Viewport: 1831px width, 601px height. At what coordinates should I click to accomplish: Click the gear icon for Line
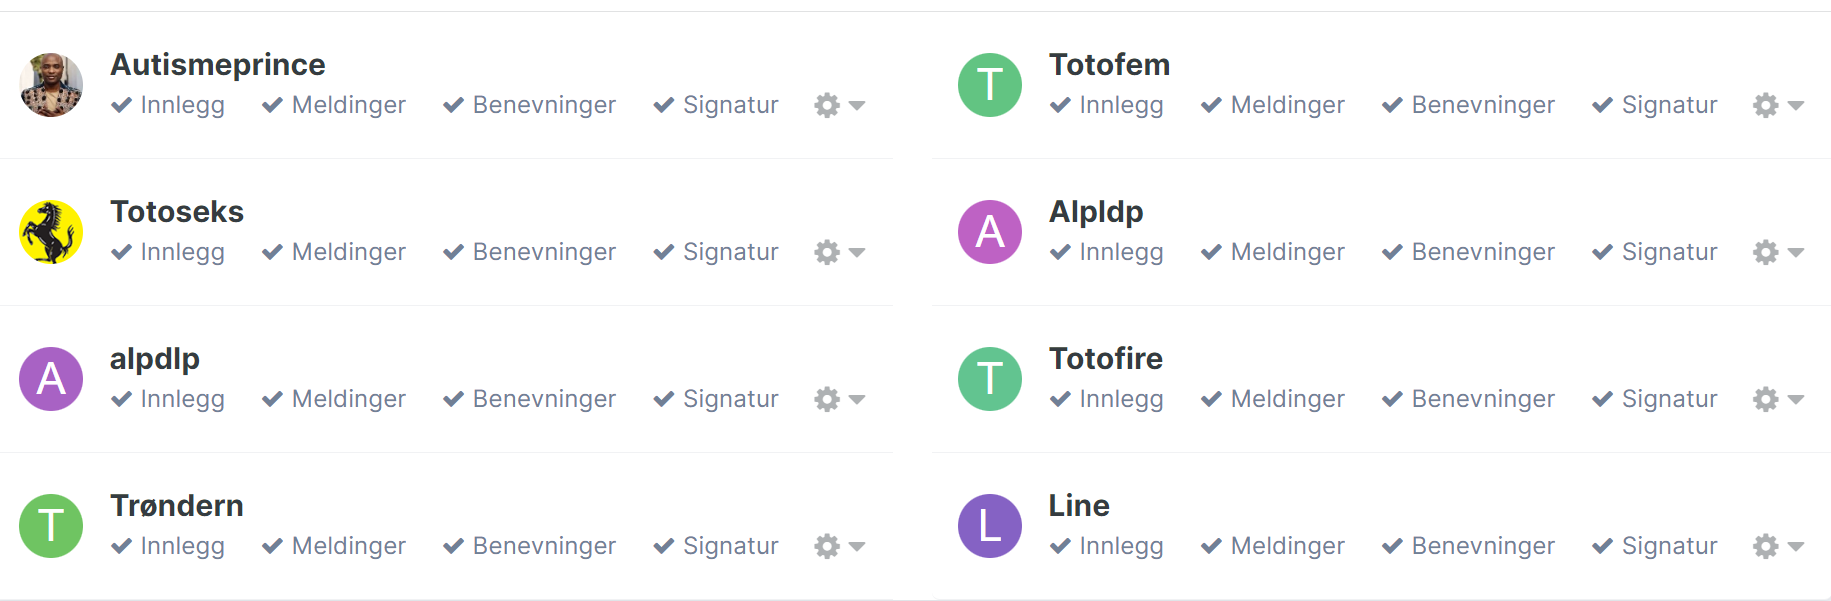click(x=1765, y=546)
